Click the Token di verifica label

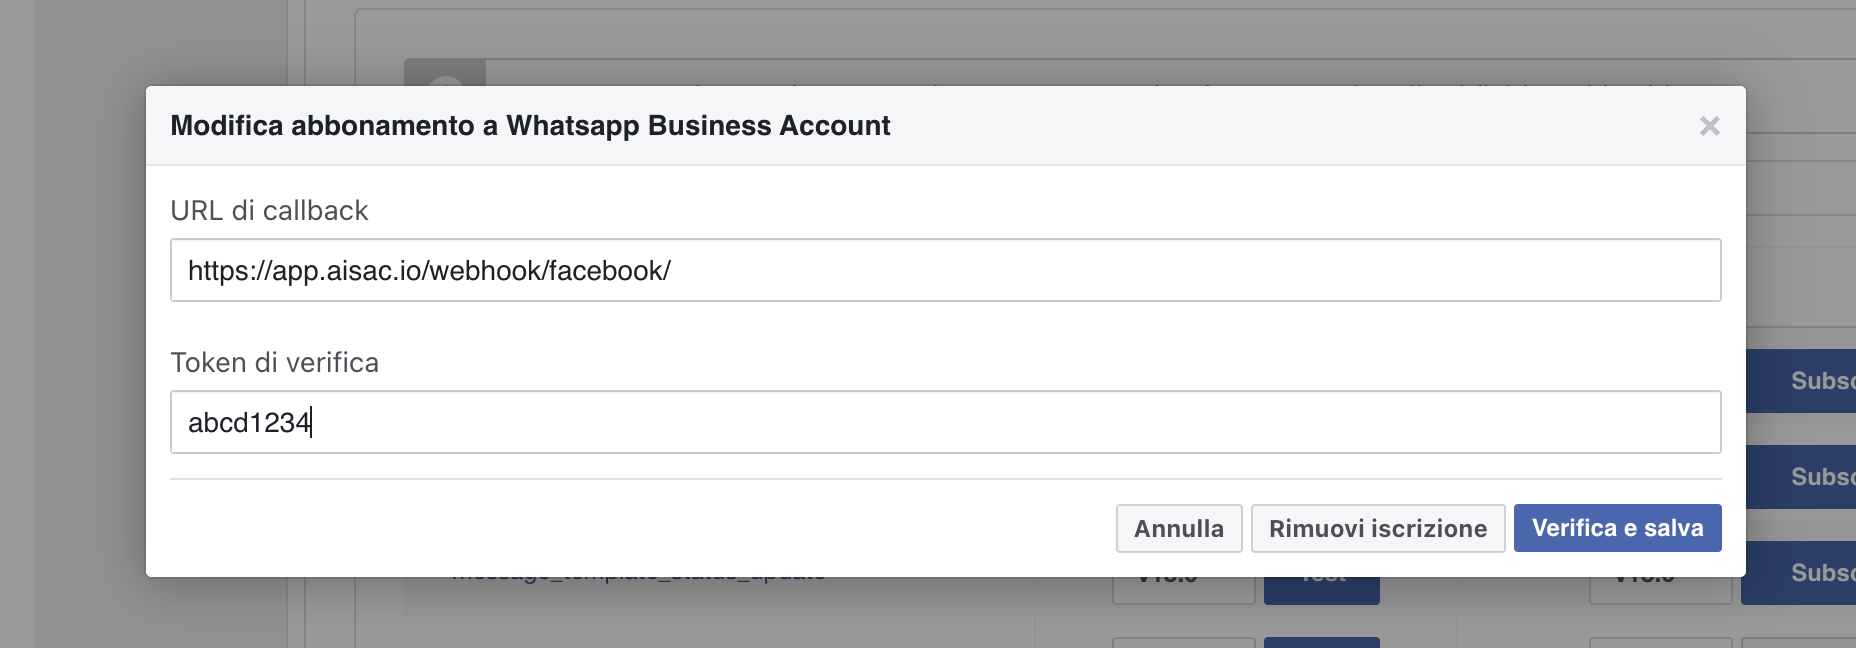[274, 362]
